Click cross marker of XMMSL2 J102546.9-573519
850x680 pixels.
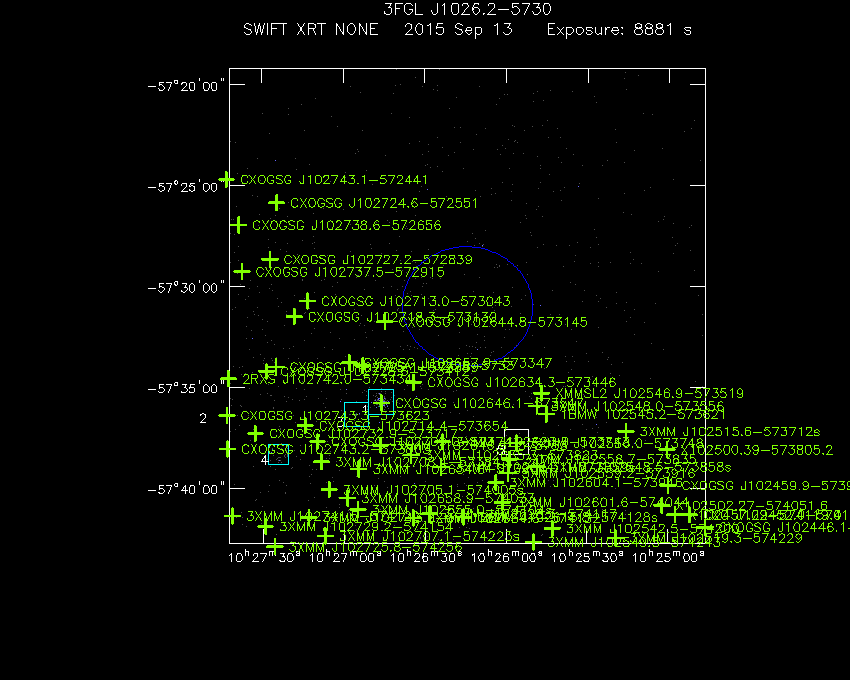coord(541,393)
